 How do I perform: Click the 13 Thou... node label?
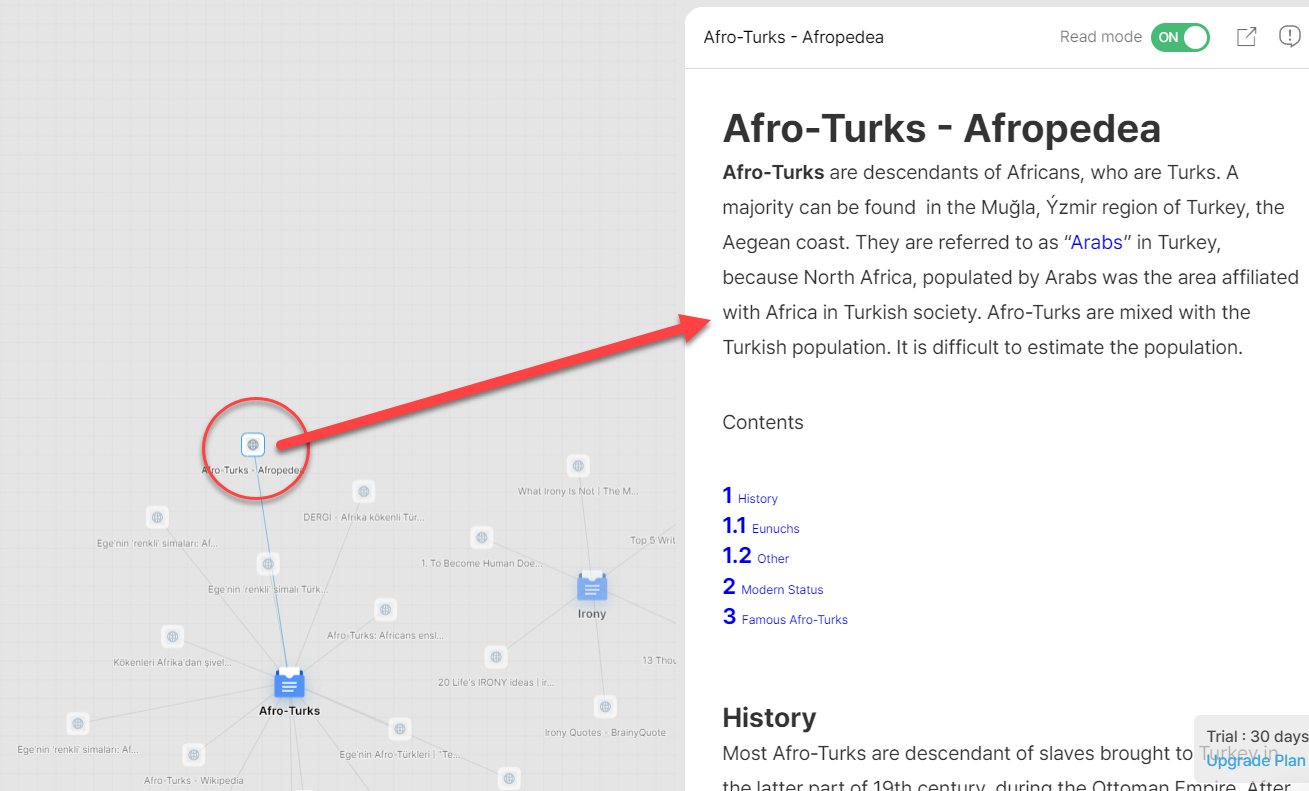(x=661, y=660)
